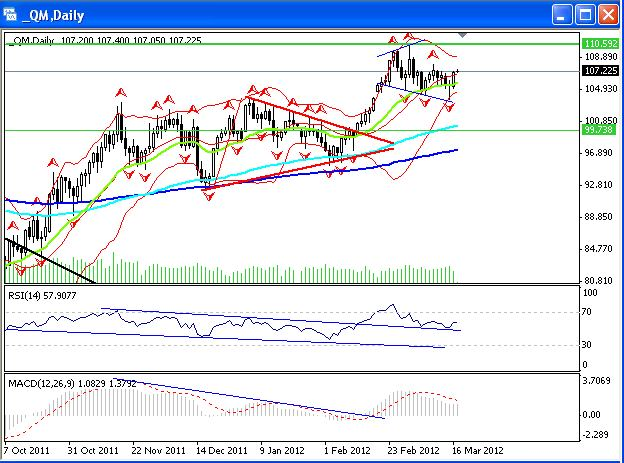Click the _QM,Daily window title text
624x463 pixels.
(53, 16)
